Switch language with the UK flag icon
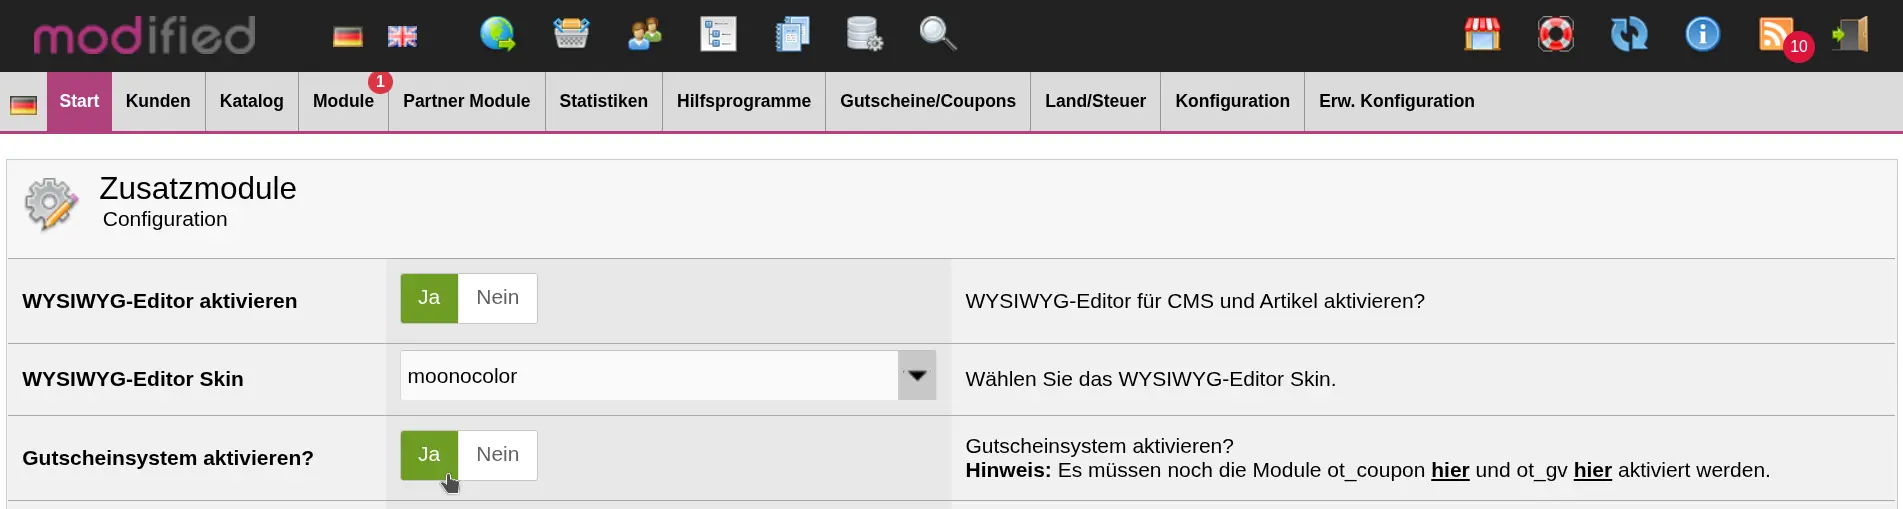 (x=402, y=37)
